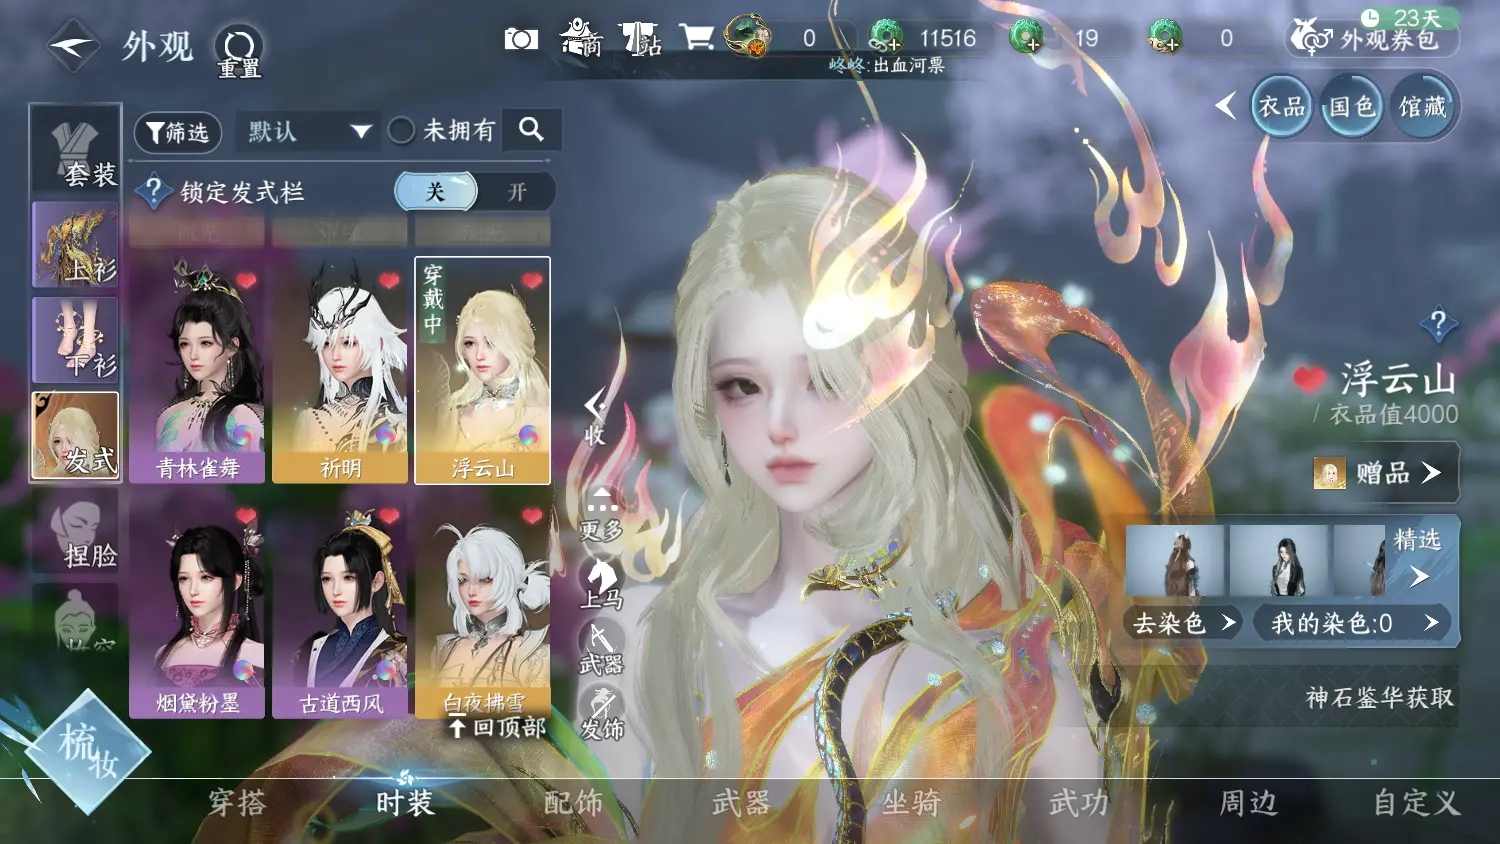Viewport: 1500px width, 844px height.
Task: Switch 锁定发式栏 to 开
Action: tap(516, 191)
